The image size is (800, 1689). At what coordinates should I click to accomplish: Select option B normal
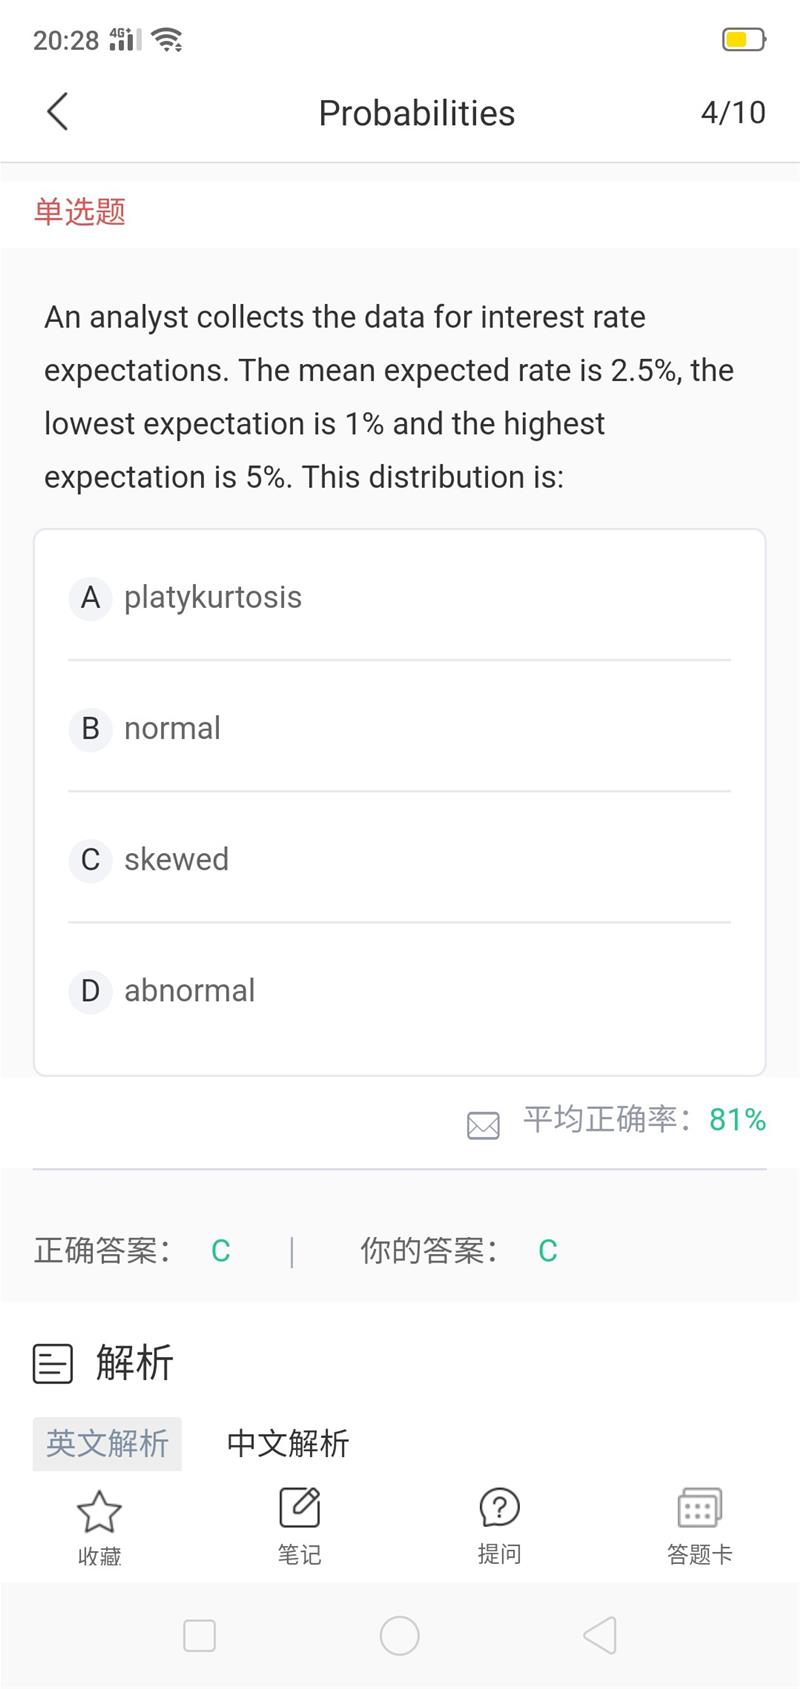point(400,728)
